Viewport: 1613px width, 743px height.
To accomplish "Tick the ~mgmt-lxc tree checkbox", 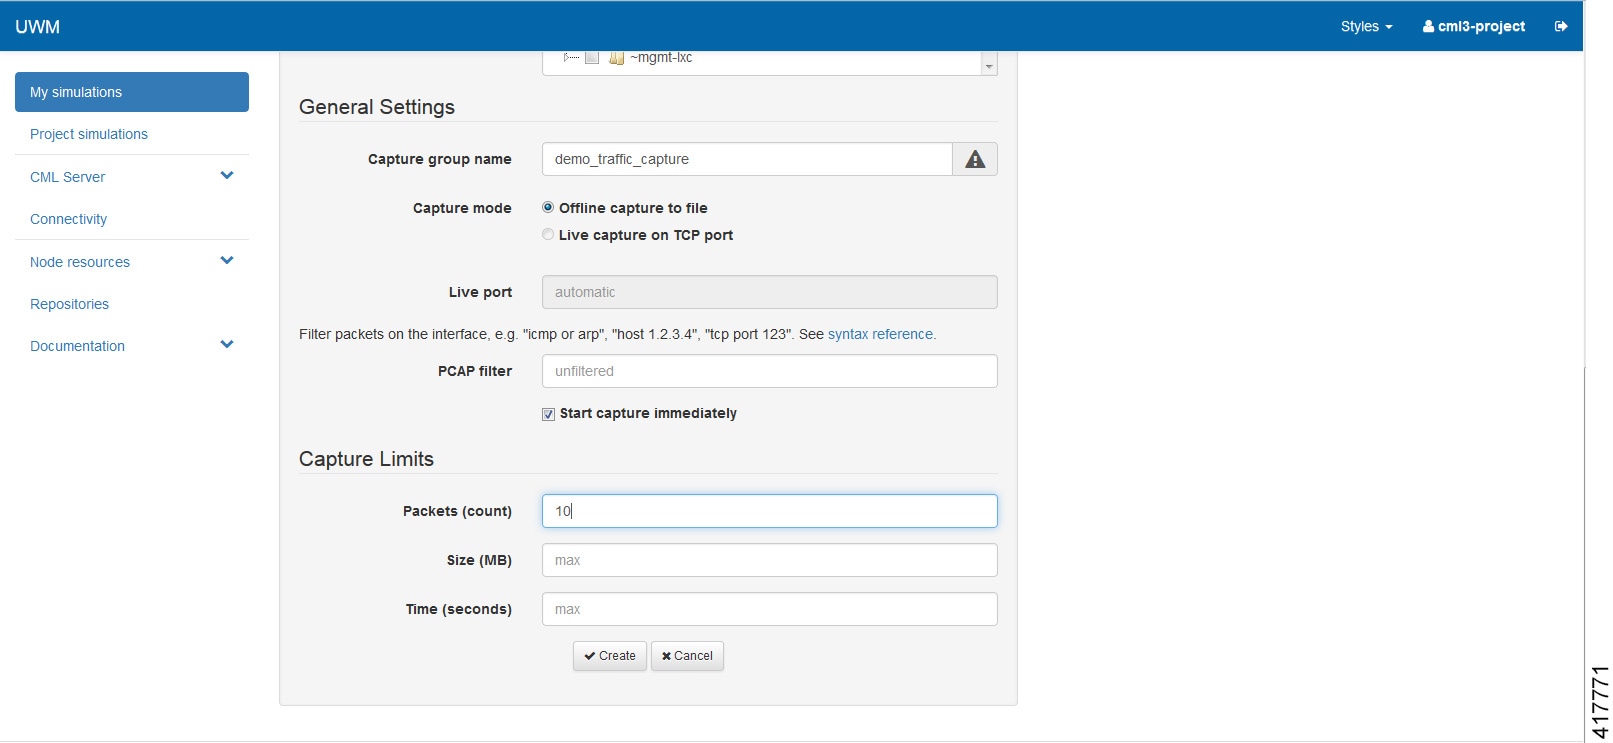I will (x=592, y=58).
